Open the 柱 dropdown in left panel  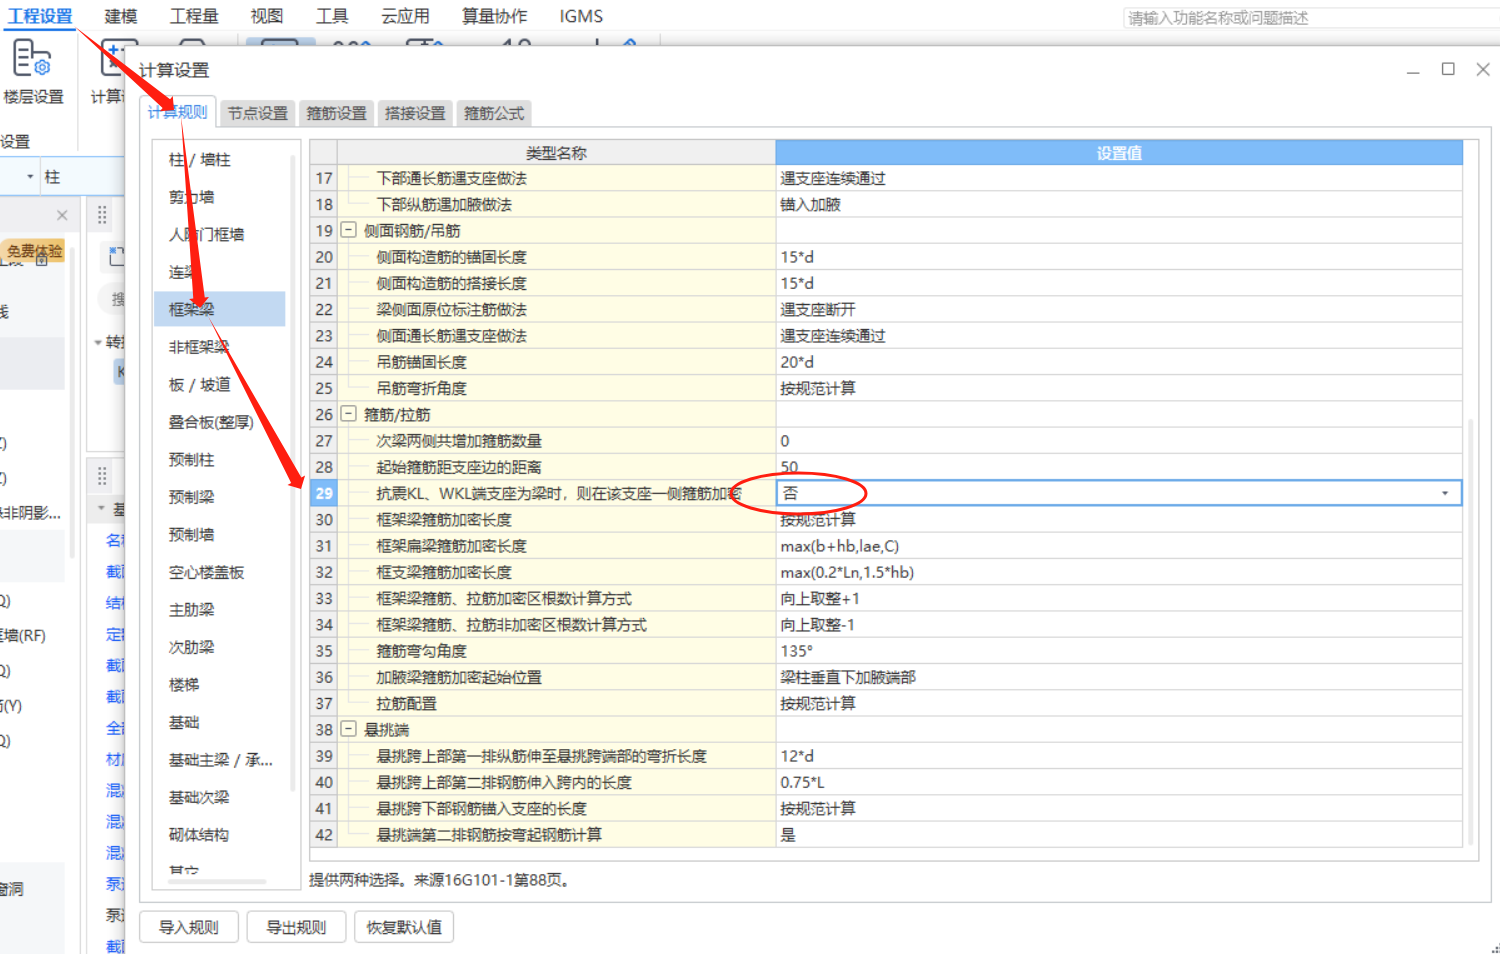32,177
